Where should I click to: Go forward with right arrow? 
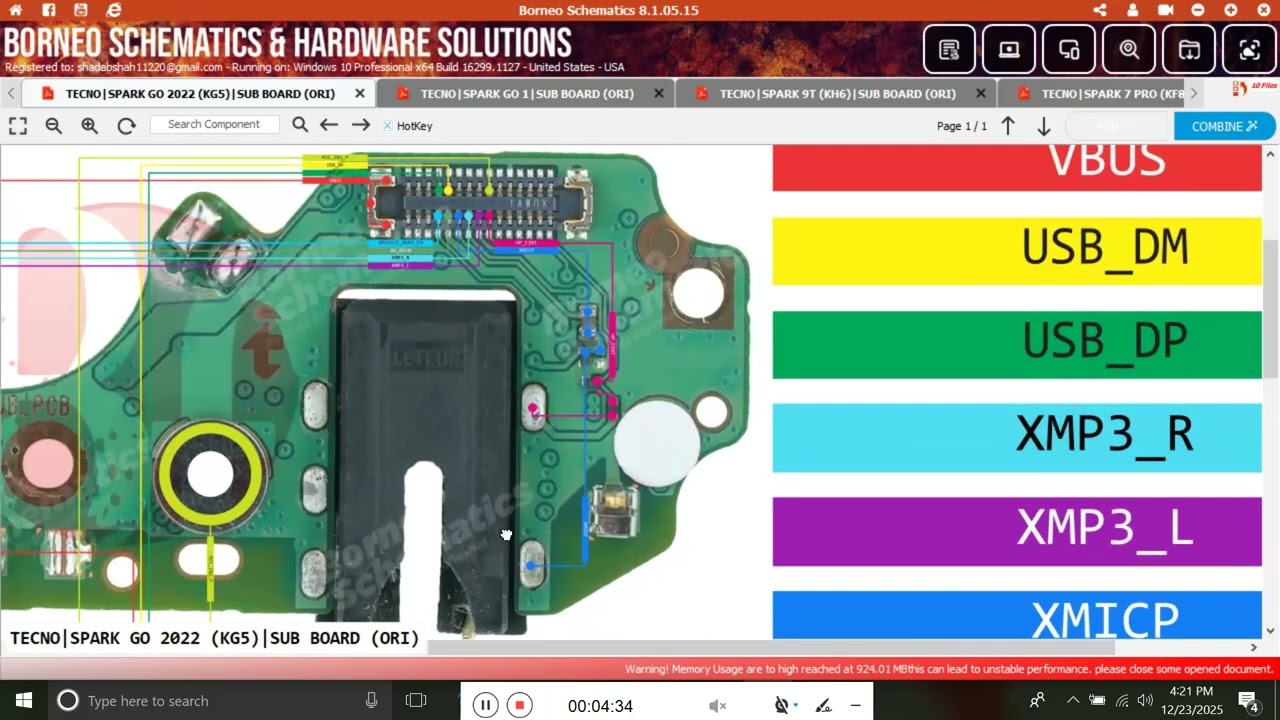coord(361,125)
